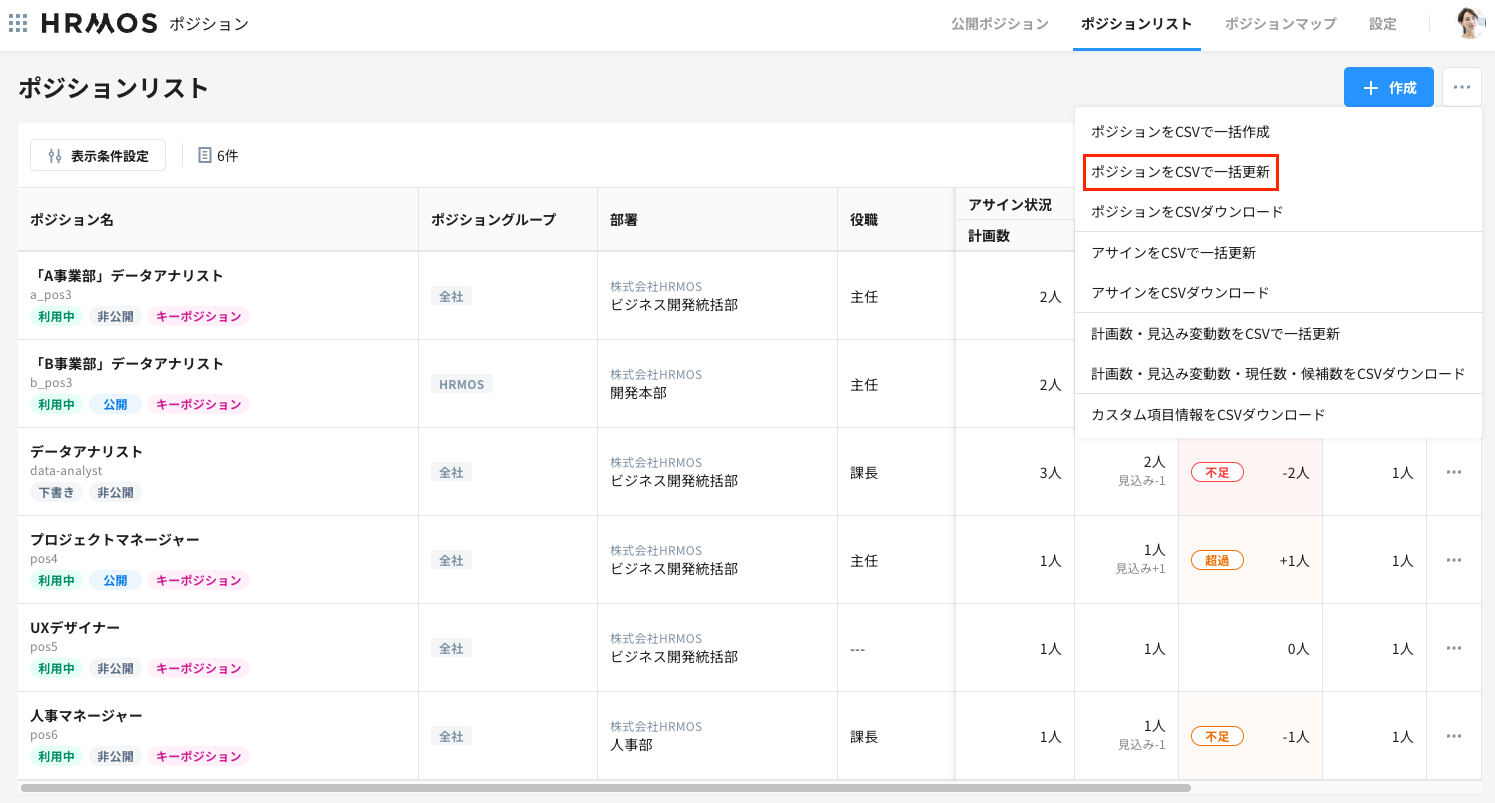Viewport: 1495px width, 803px height.
Task: Click the plus icon inside 作成 button
Action: (x=1372, y=87)
